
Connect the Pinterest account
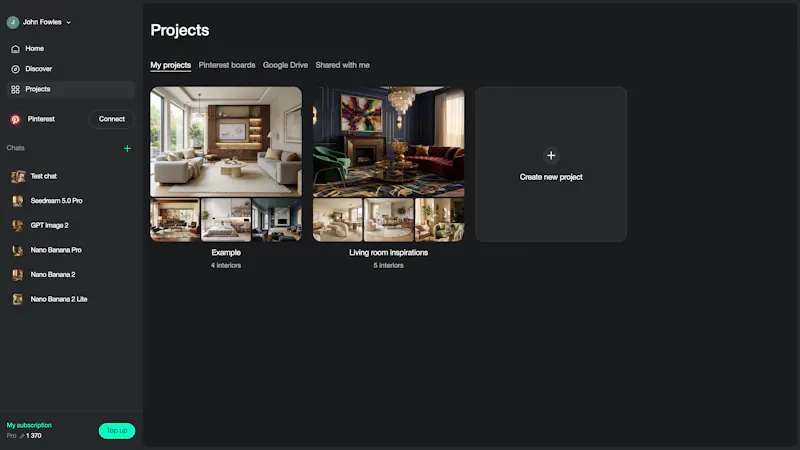(112, 119)
